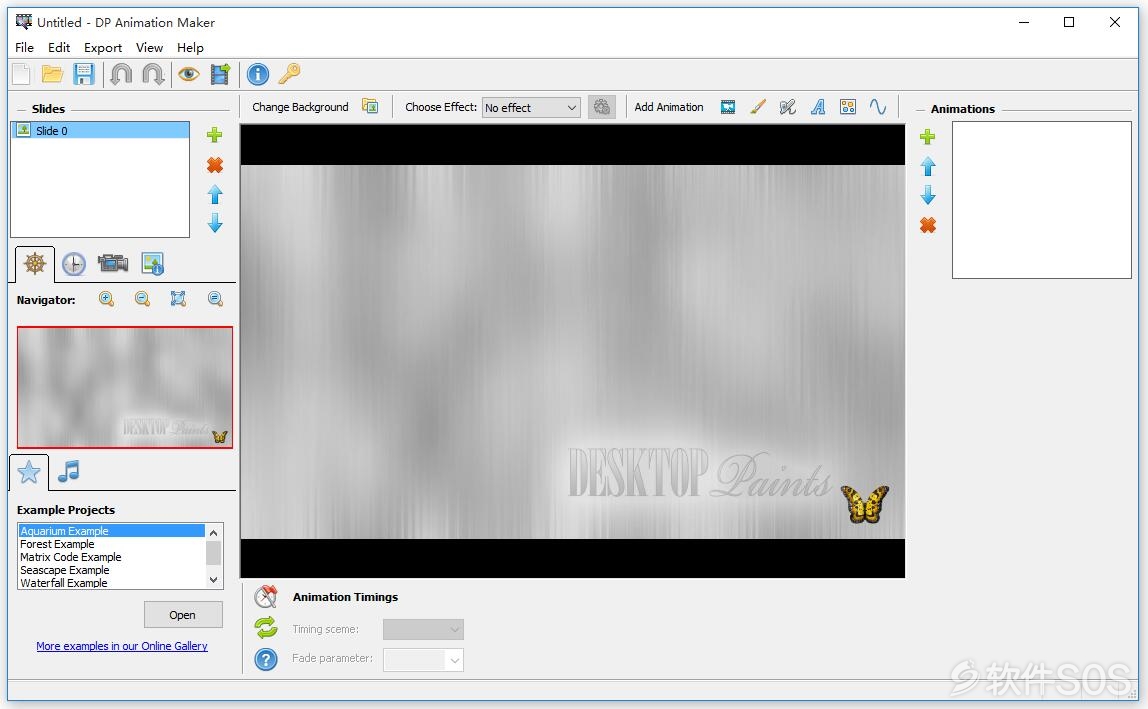1148x709 pixels.
Task: Move slide down with blue arrow
Action: click(215, 223)
